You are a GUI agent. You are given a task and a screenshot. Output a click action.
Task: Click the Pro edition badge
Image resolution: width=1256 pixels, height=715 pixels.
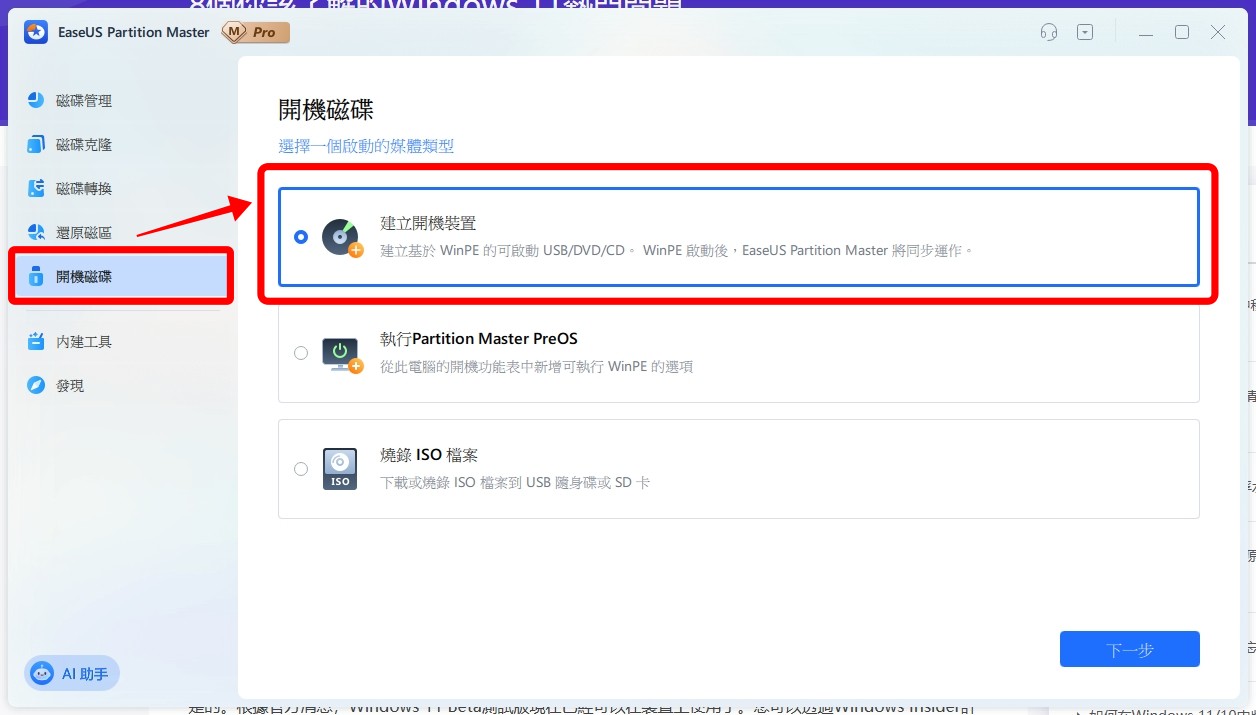[255, 32]
